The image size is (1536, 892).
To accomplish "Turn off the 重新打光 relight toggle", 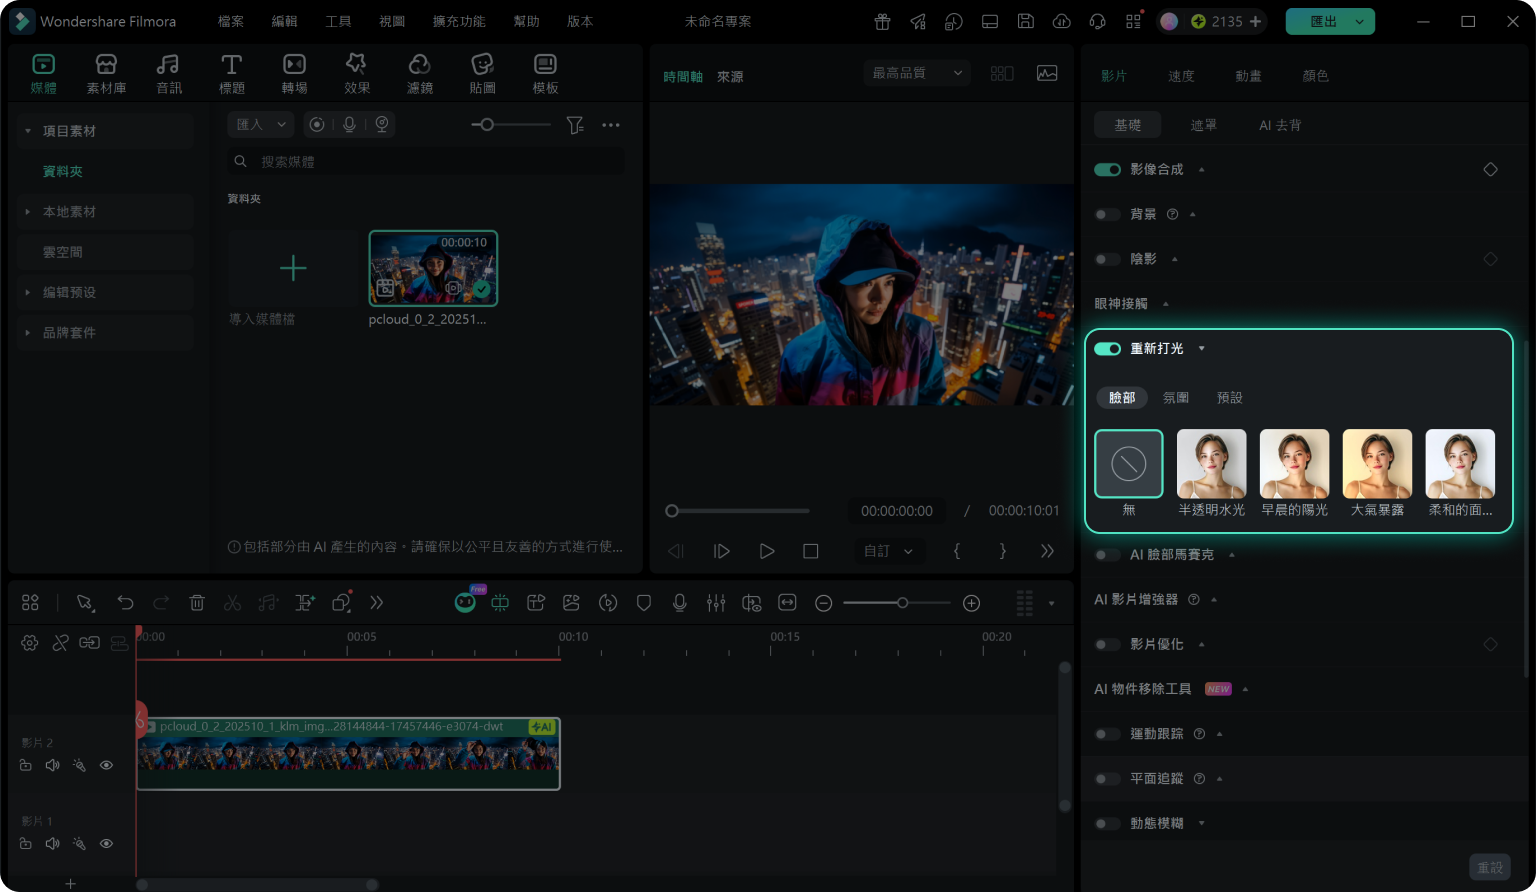I will tap(1107, 349).
